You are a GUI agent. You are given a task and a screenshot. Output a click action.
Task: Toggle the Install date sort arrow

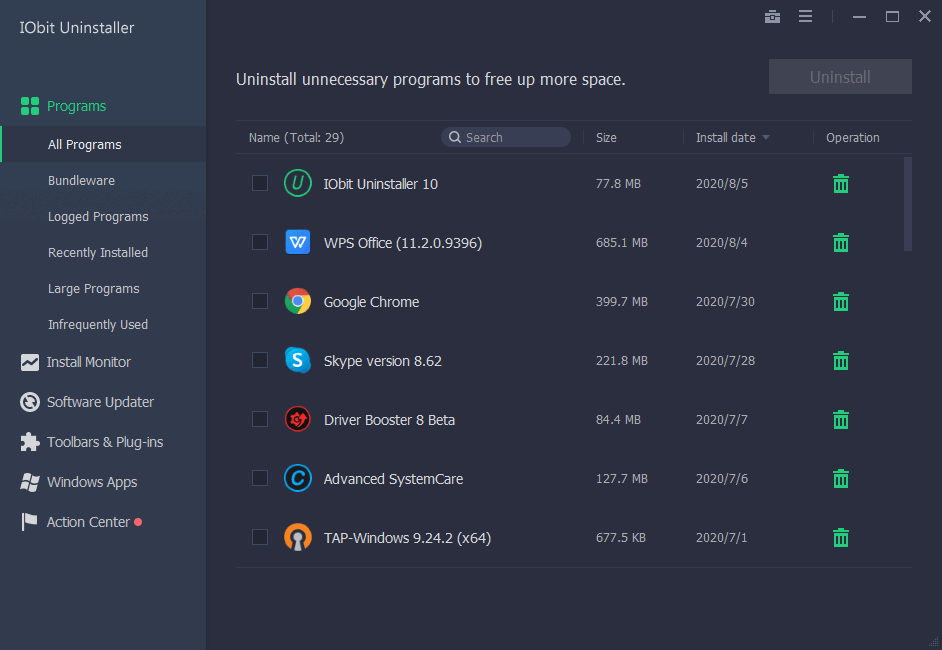(x=766, y=138)
